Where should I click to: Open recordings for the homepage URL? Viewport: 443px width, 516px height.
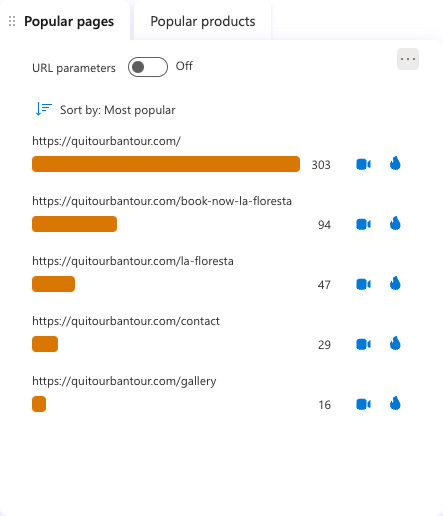point(363,164)
